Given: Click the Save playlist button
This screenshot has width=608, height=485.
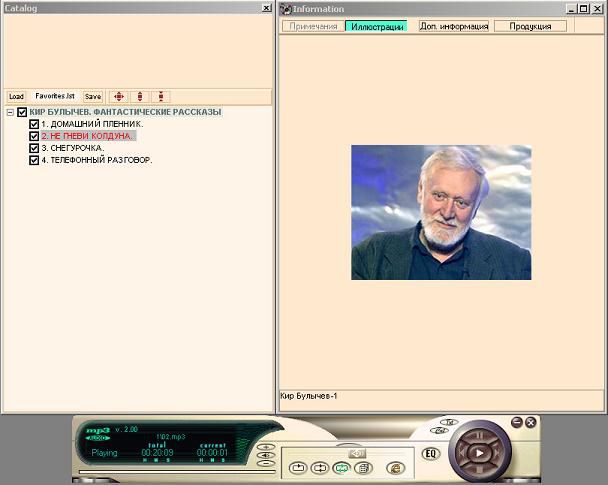Looking at the screenshot, I should tap(93, 97).
